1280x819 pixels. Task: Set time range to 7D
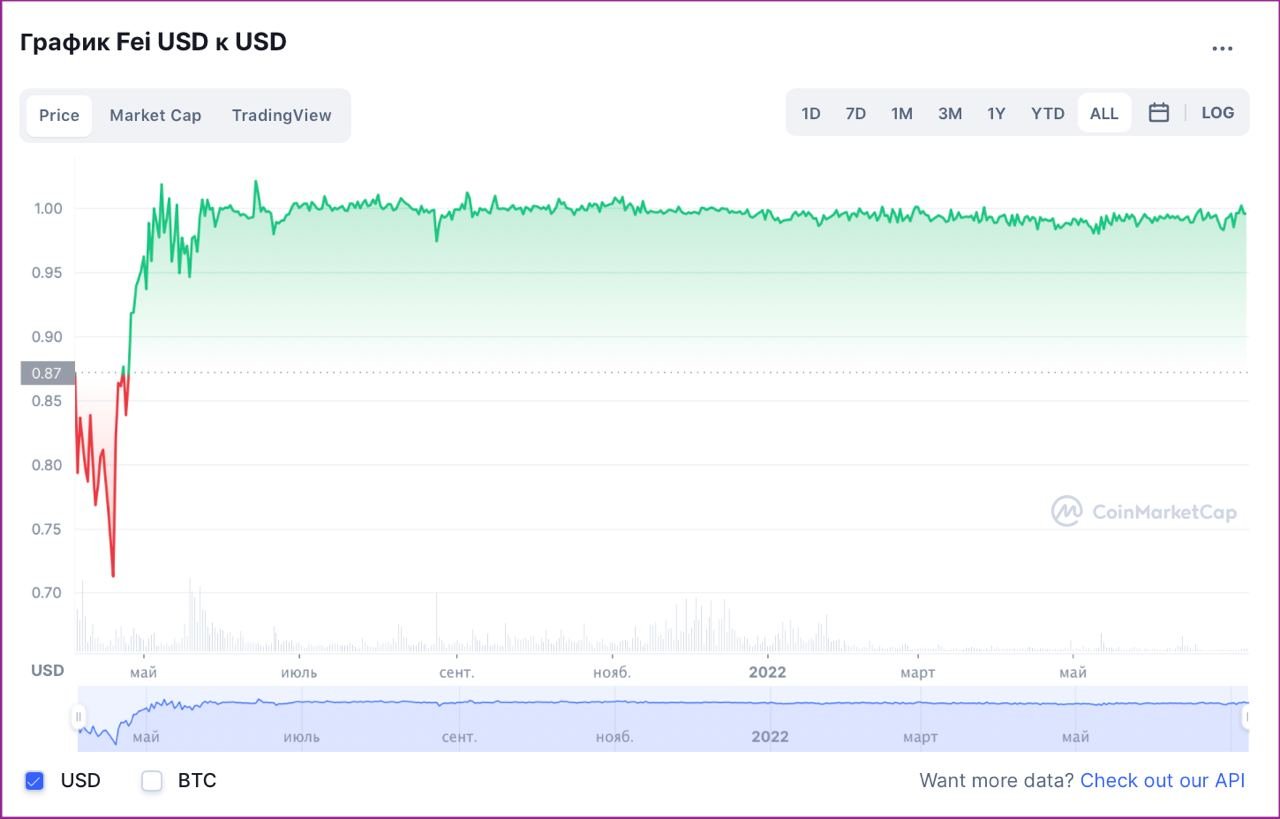[x=855, y=113]
